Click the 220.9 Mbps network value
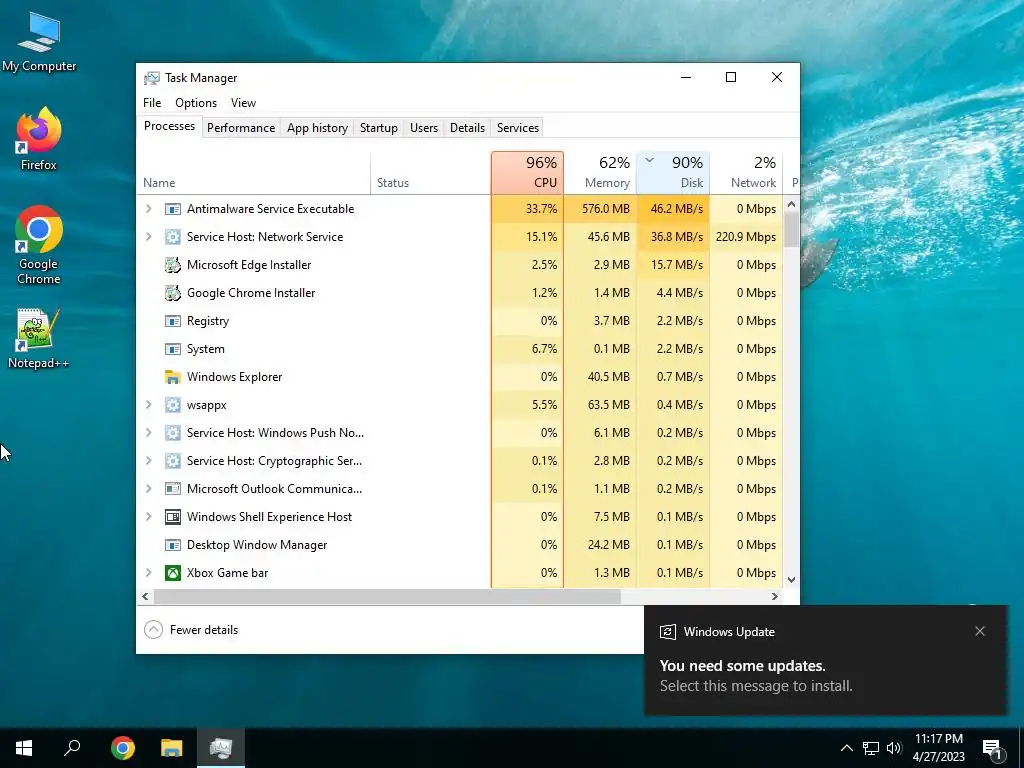Screen dimensions: 1024x768 pos(746,237)
